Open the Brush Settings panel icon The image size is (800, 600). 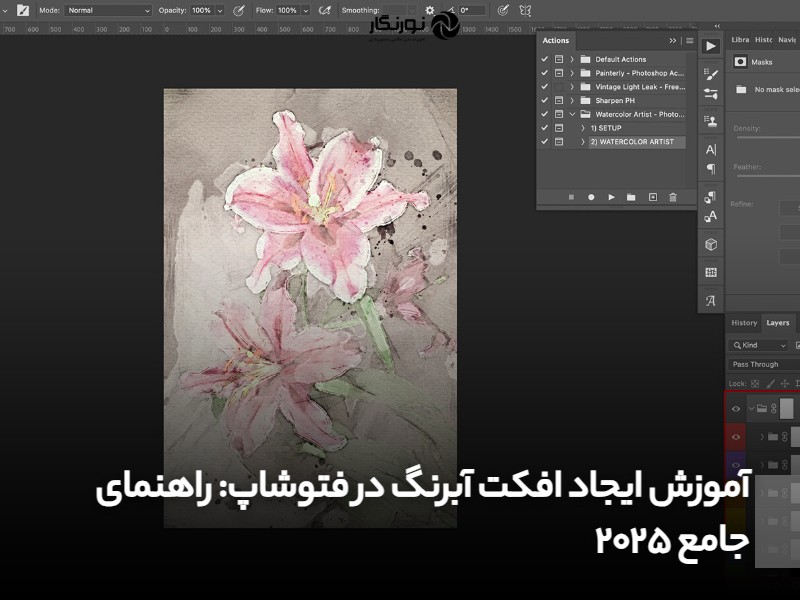[711, 73]
